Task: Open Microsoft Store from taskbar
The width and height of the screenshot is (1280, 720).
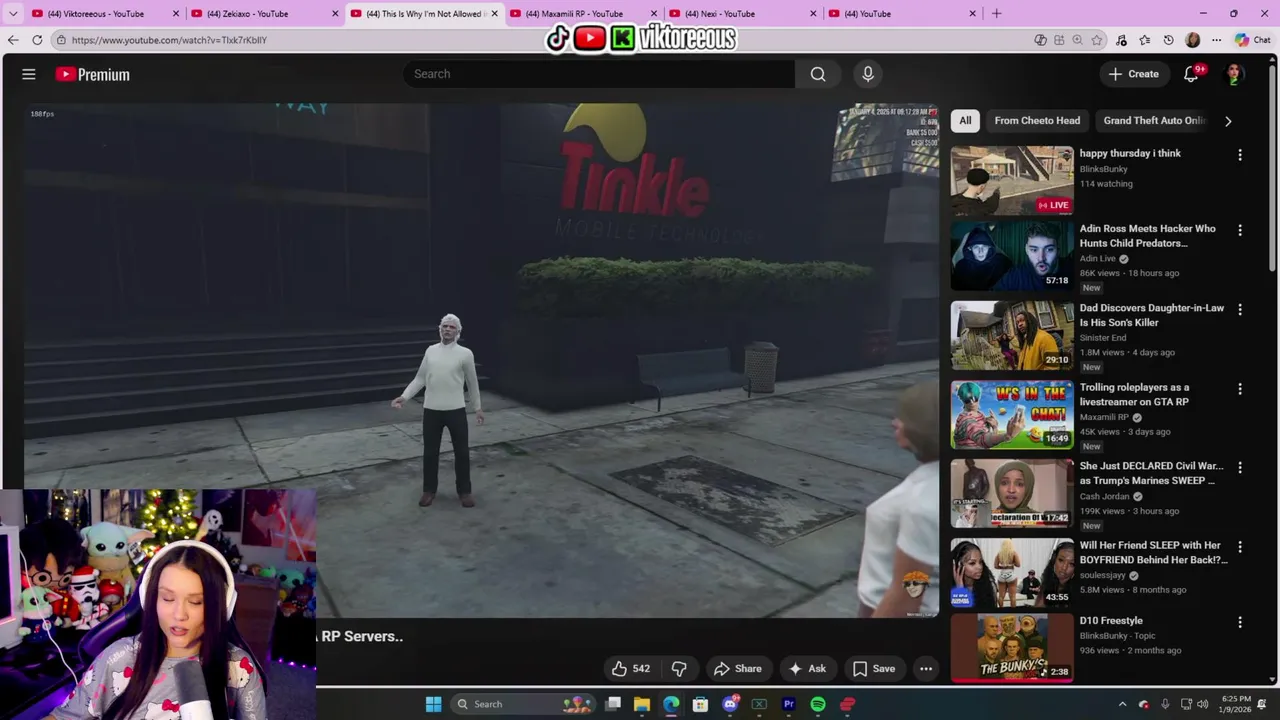Action: (700, 704)
